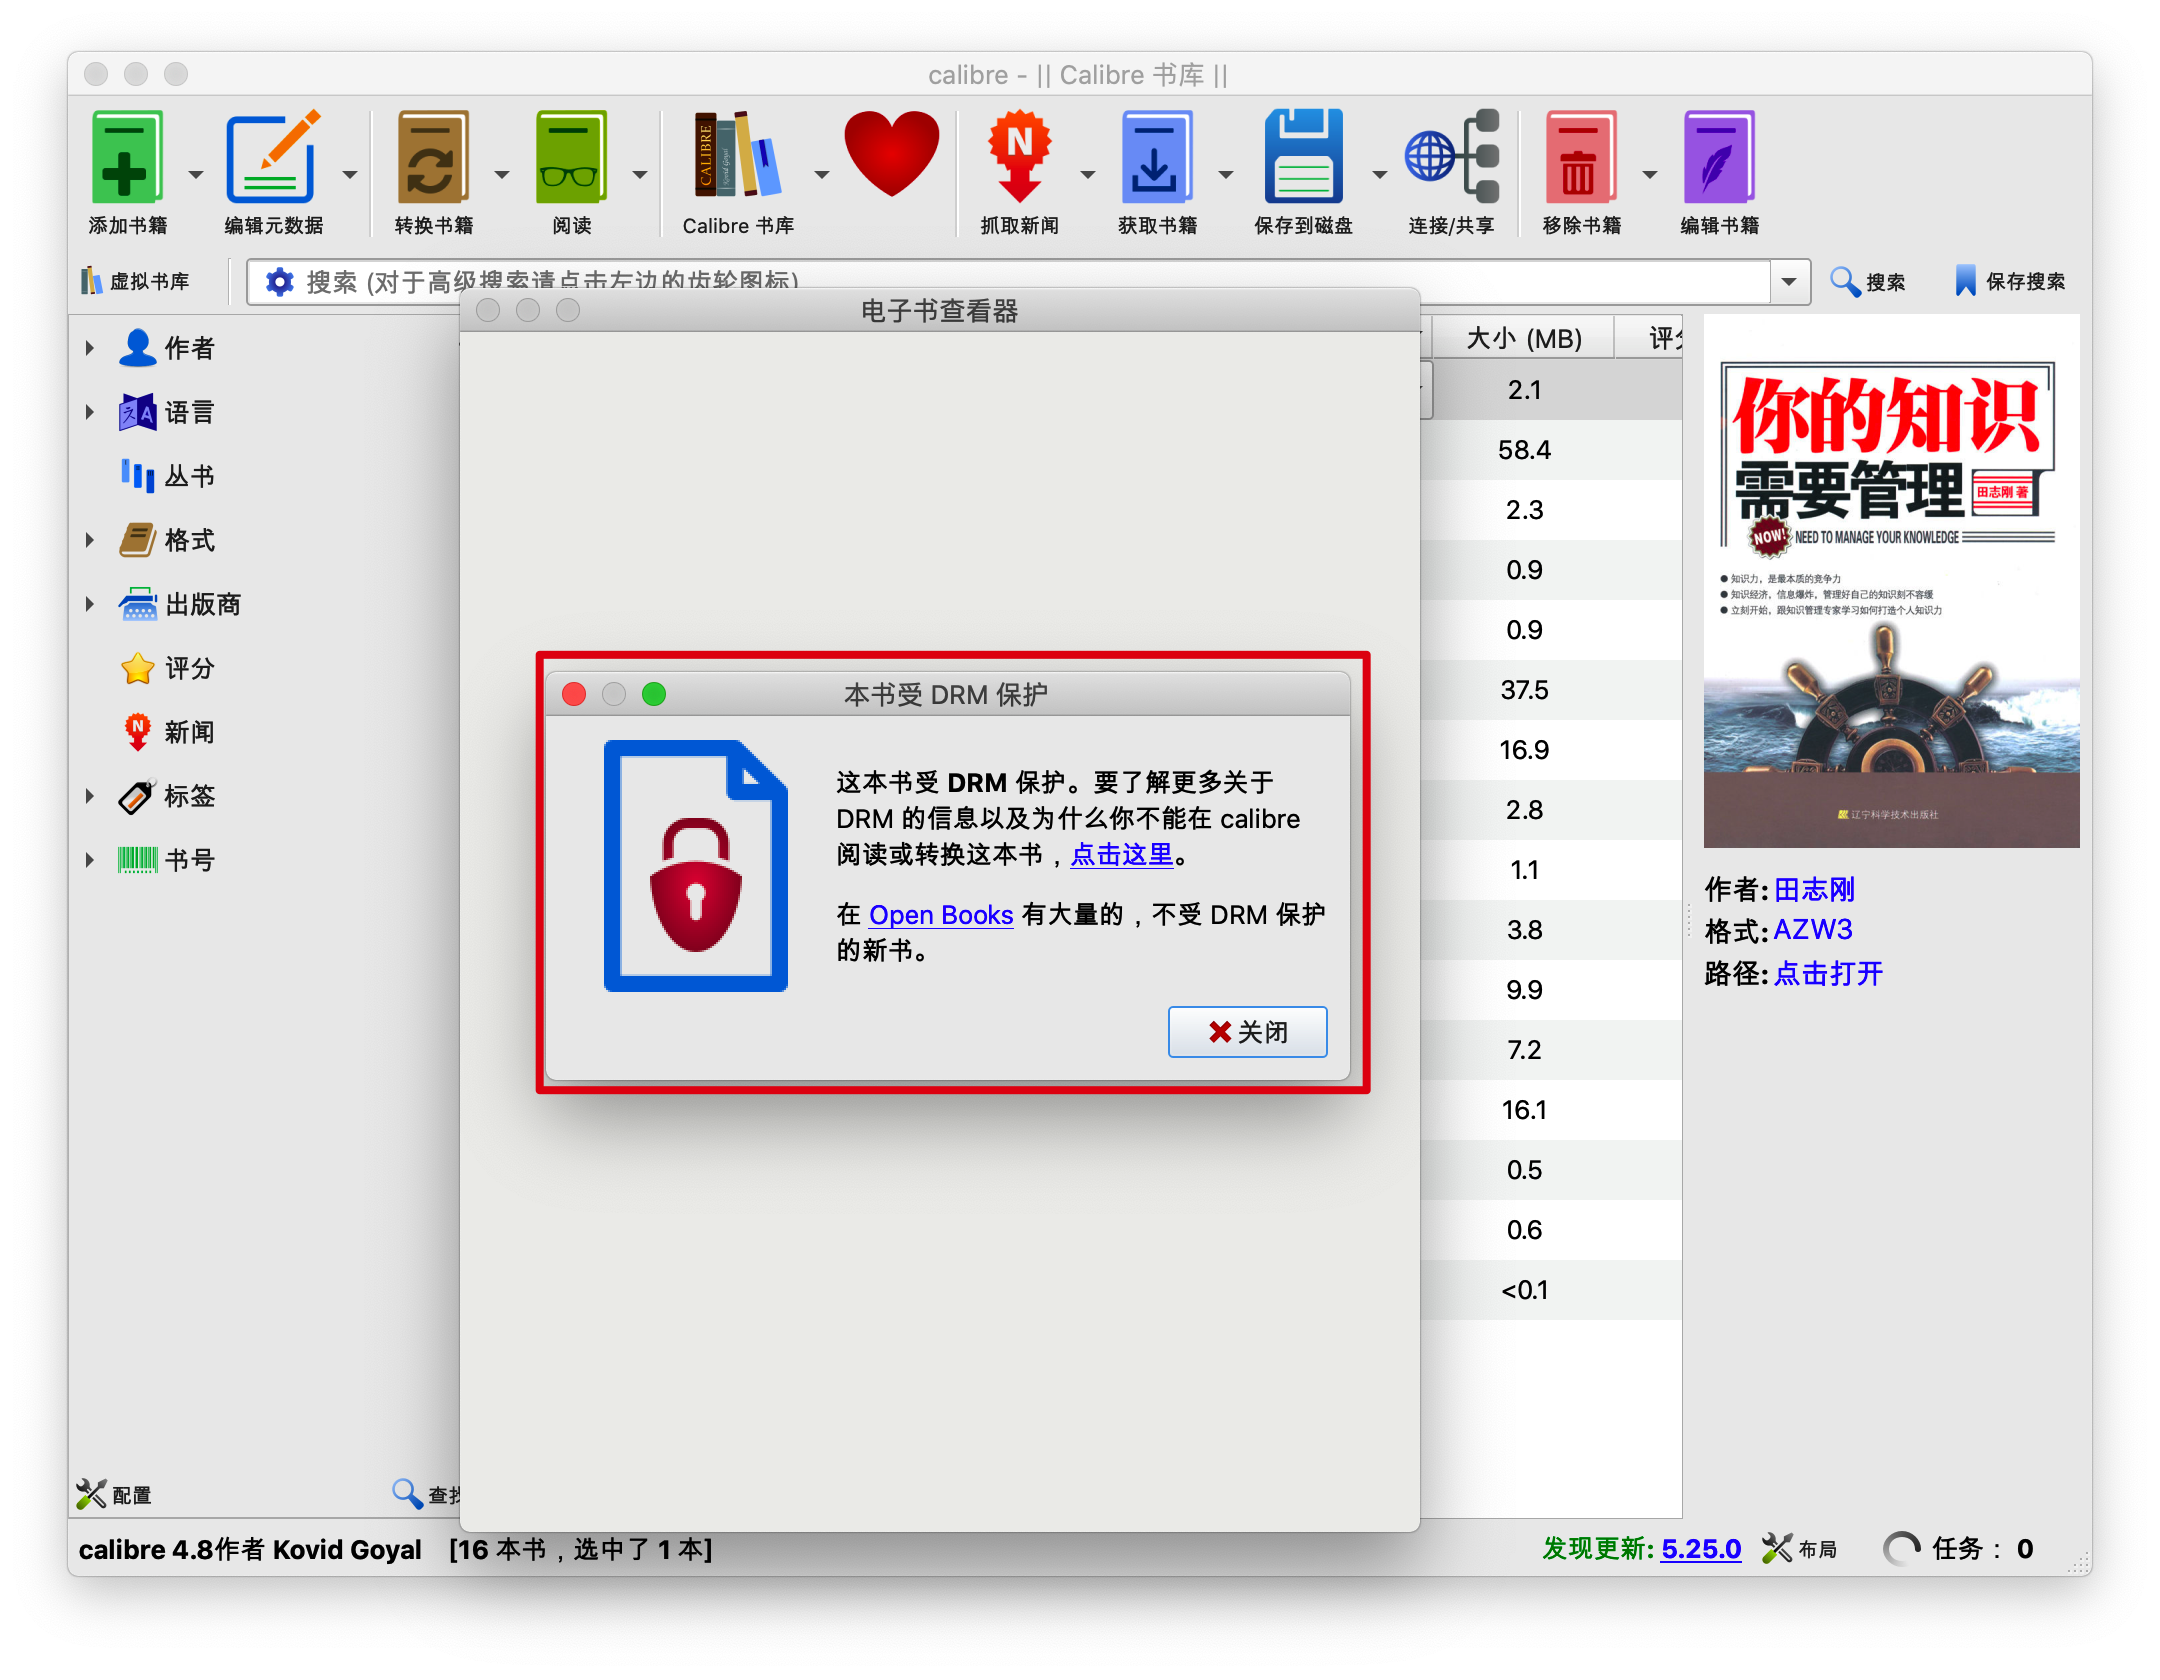Open Get books (获取书籍) icon

1157,158
